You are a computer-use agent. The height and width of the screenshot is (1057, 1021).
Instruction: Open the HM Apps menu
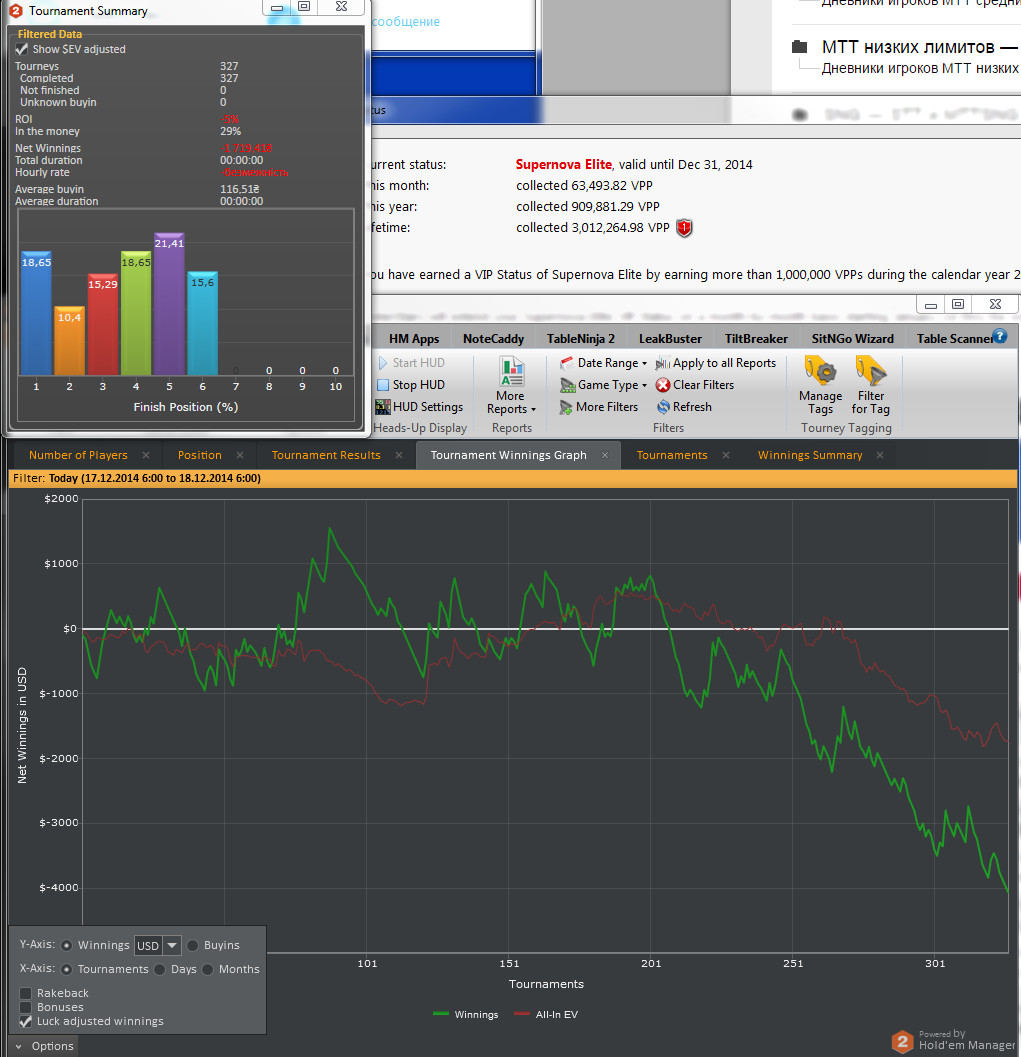click(x=414, y=339)
